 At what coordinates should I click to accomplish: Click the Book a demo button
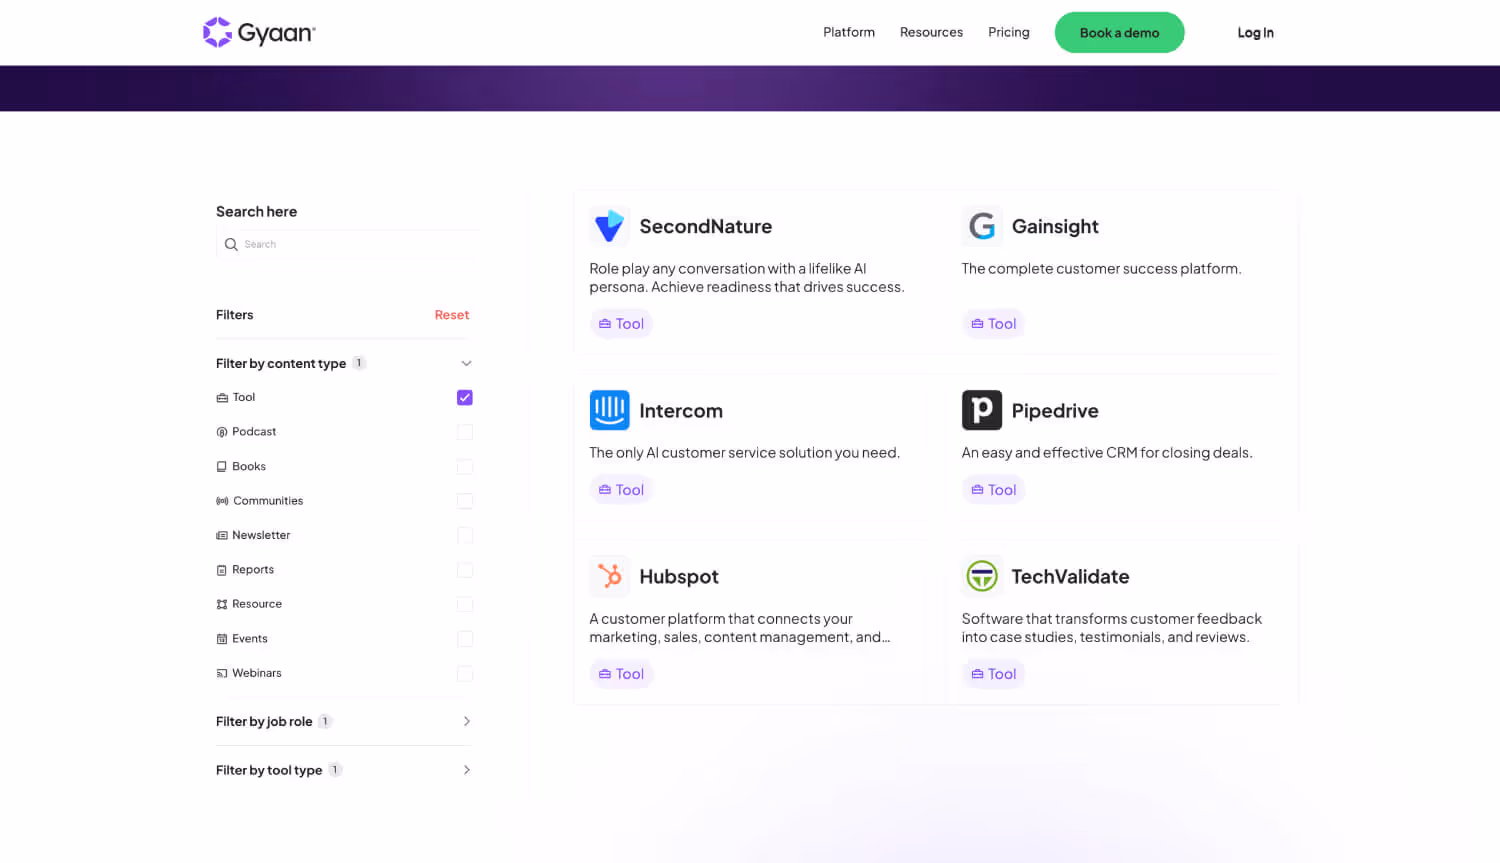(x=1119, y=32)
